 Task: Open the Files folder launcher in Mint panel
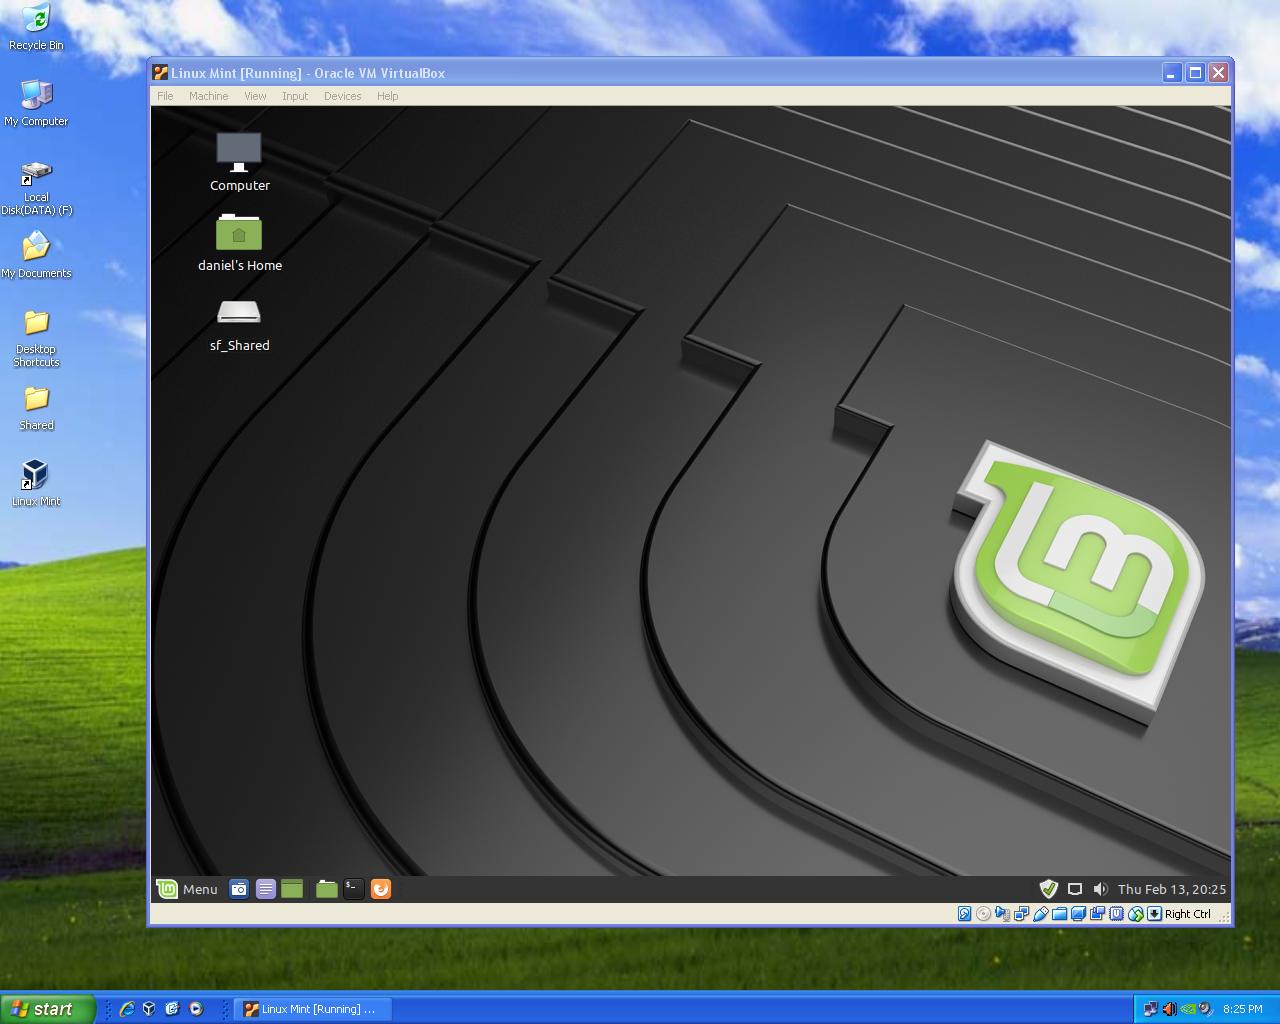point(326,889)
